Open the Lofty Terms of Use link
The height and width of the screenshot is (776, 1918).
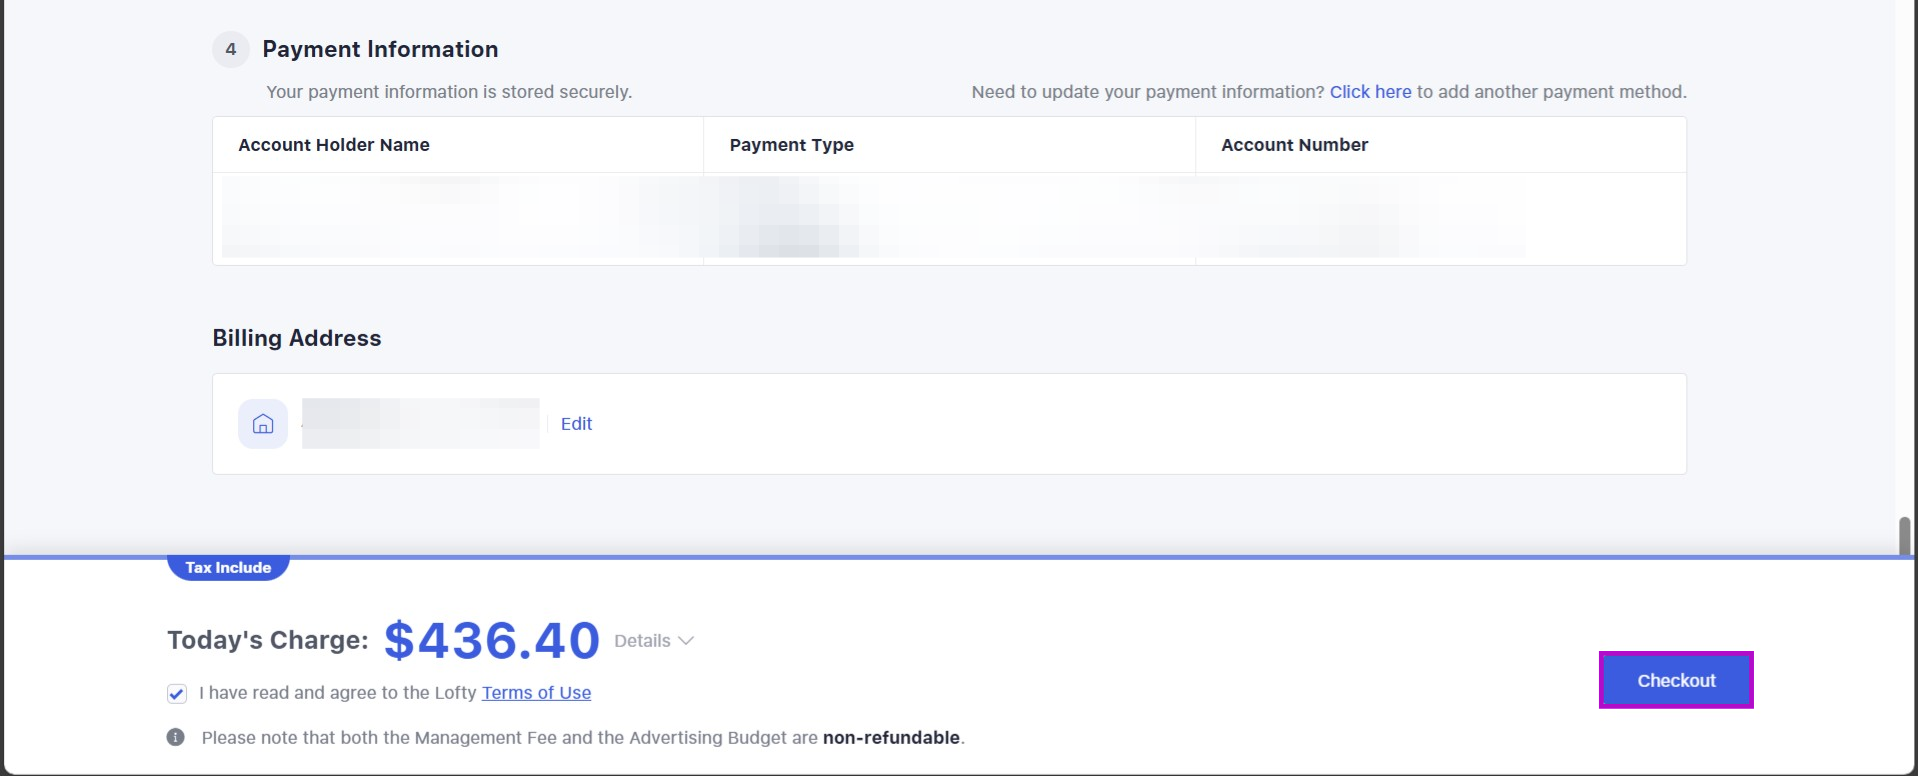[536, 693]
